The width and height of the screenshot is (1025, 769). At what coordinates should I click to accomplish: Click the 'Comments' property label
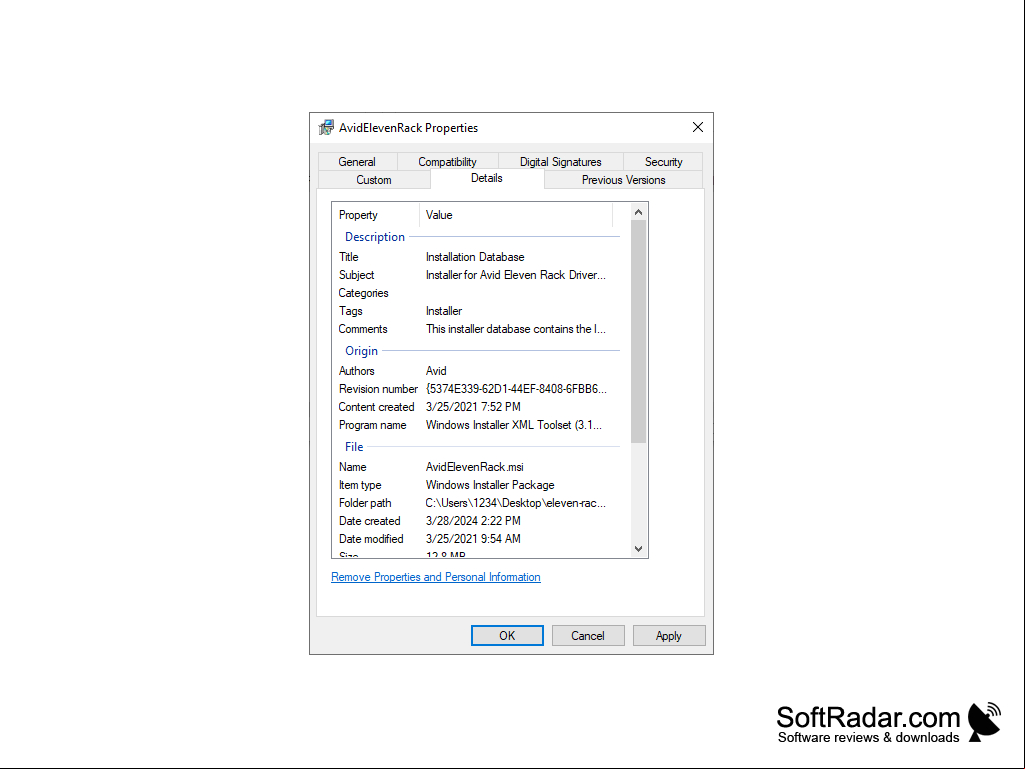(x=363, y=329)
